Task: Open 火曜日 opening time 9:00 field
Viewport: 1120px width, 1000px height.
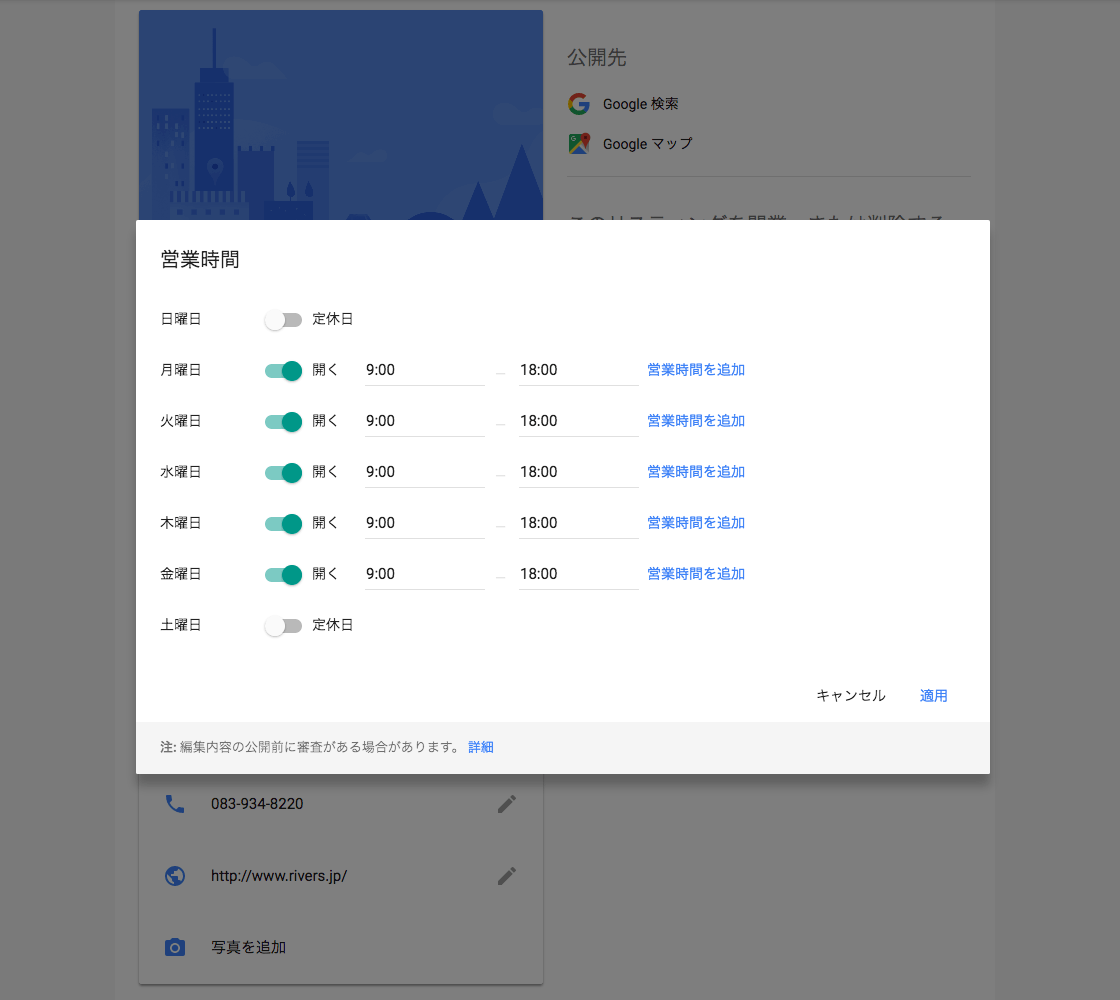Action: [424, 421]
